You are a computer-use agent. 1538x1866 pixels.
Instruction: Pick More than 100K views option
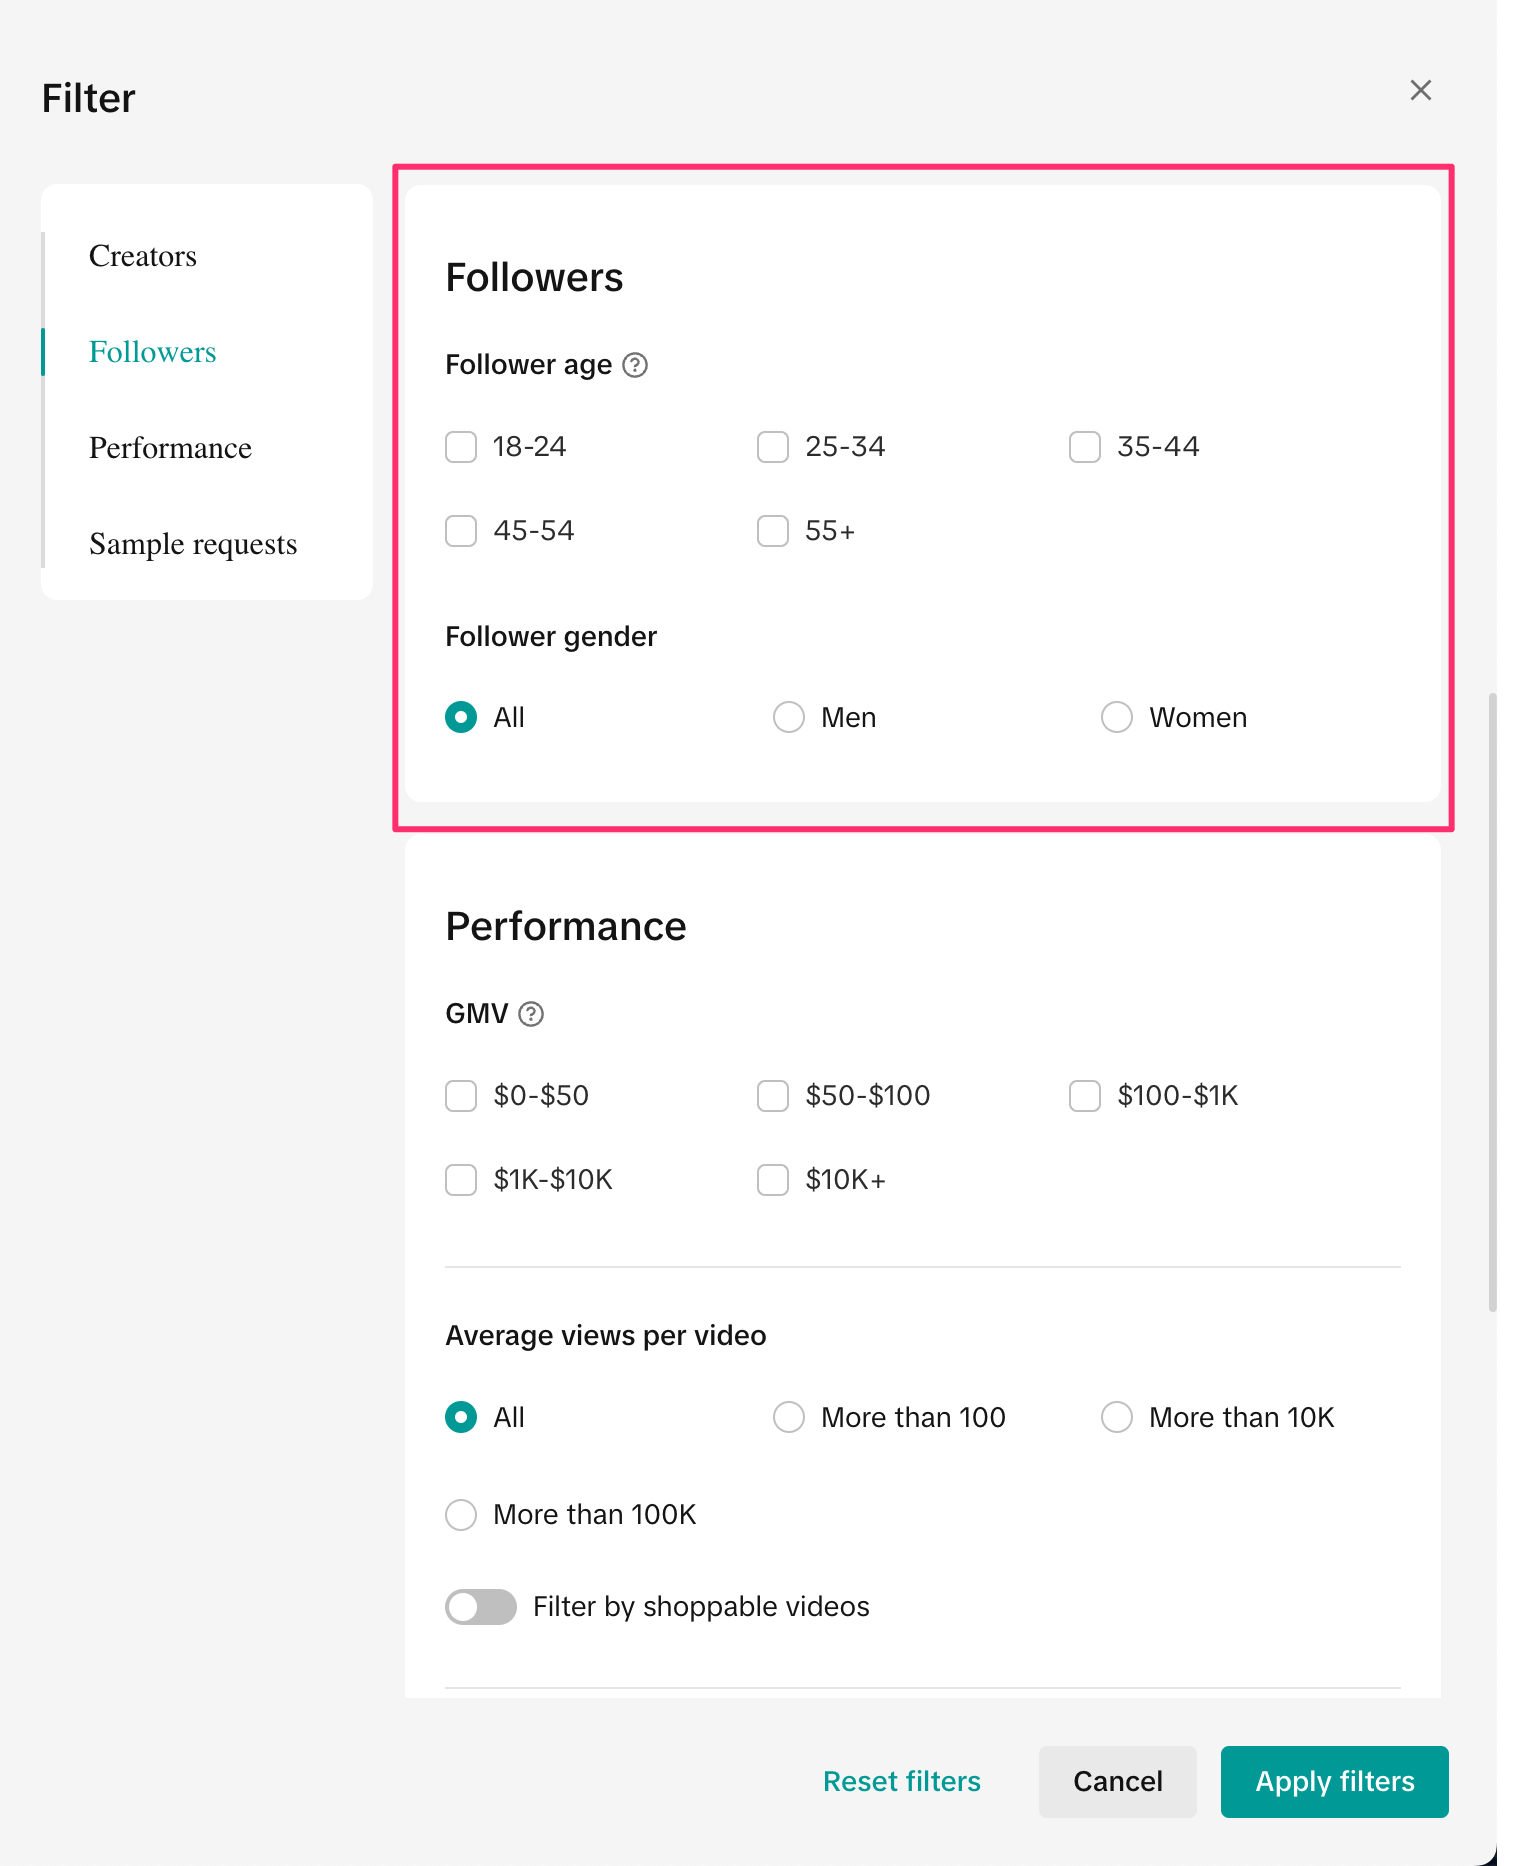point(461,1514)
